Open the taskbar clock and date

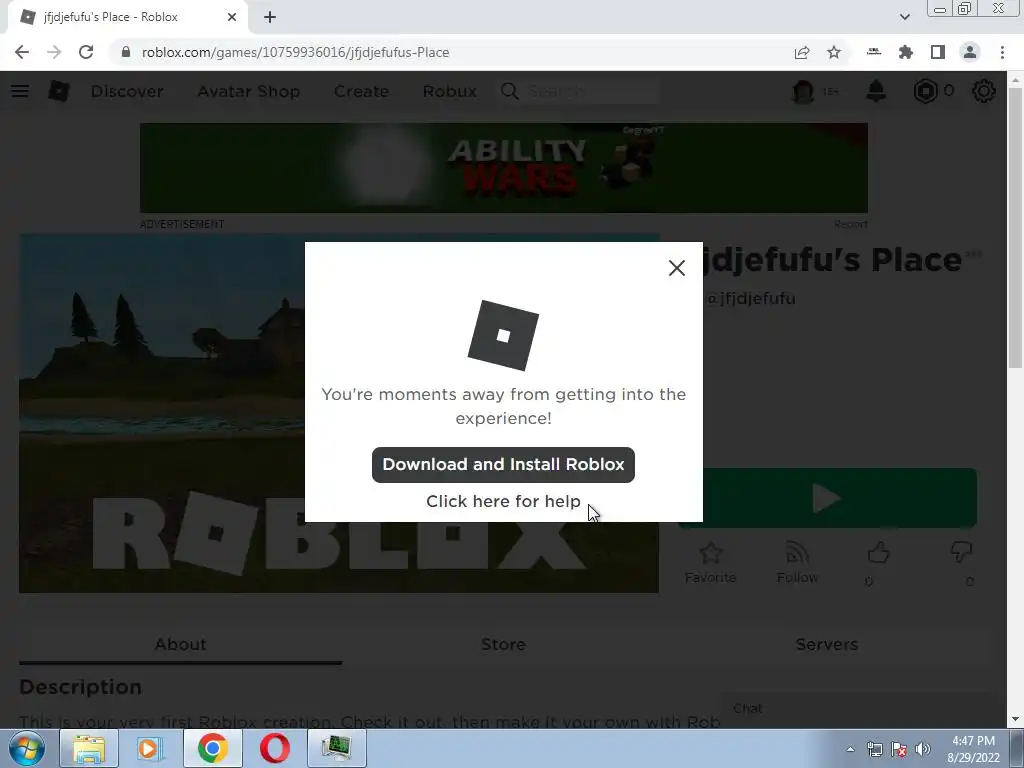pyautogui.click(x=973, y=749)
